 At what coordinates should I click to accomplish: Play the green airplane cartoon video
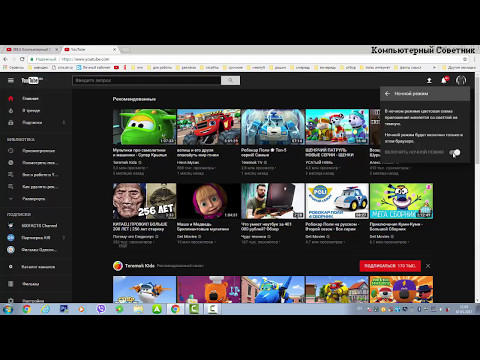[144, 127]
